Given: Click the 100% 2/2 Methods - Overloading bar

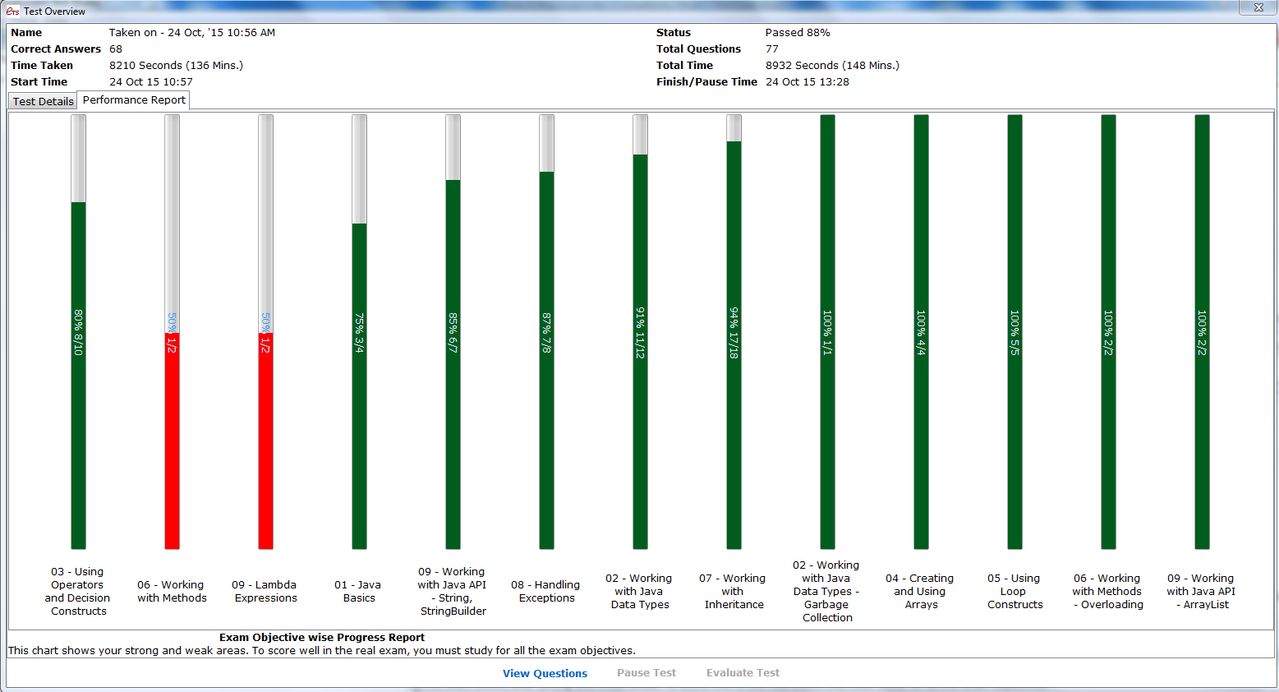Looking at the screenshot, I should coord(1109,332).
